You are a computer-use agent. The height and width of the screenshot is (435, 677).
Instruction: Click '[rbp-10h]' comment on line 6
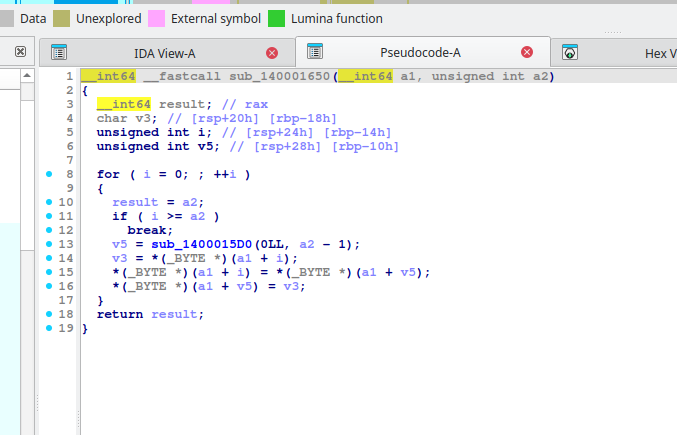365,146
